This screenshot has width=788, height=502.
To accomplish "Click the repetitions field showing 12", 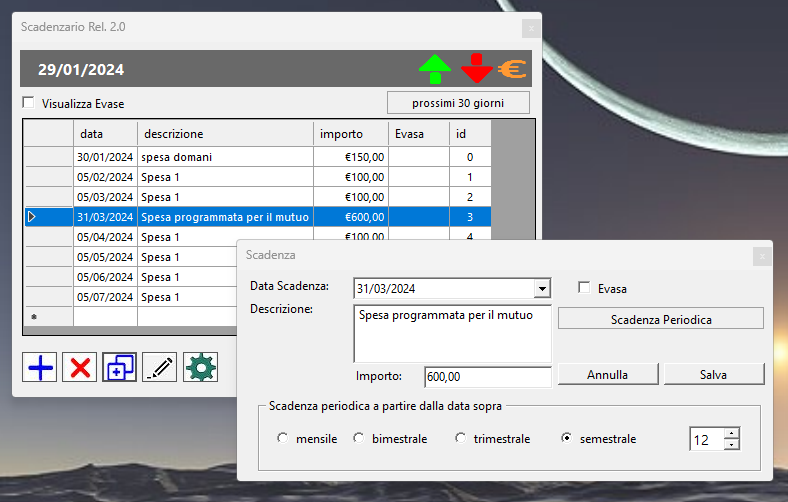I will point(708,440).
